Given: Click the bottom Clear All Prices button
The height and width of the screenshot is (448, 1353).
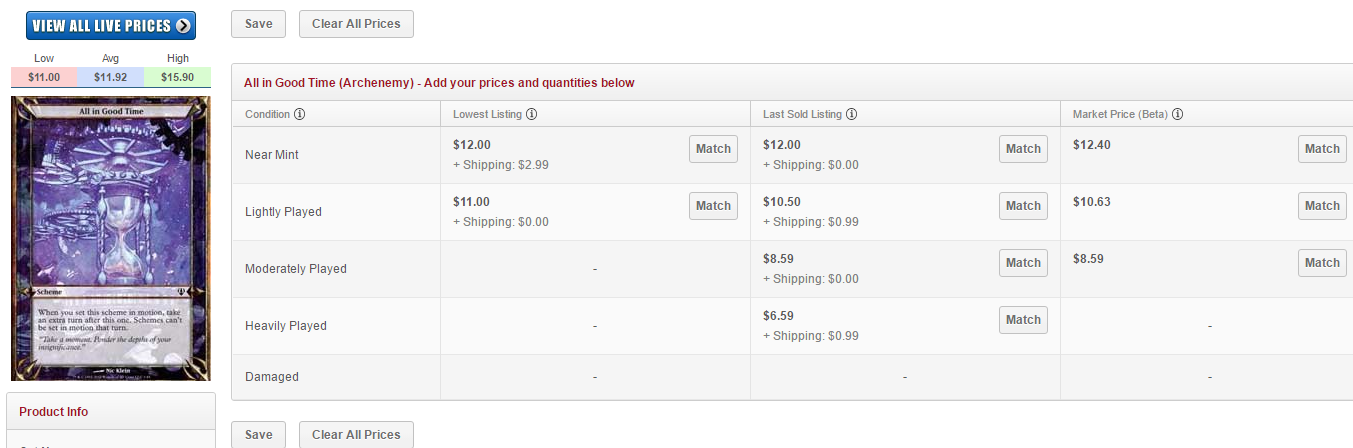Looking at the screenshot, I should [356, 435].
